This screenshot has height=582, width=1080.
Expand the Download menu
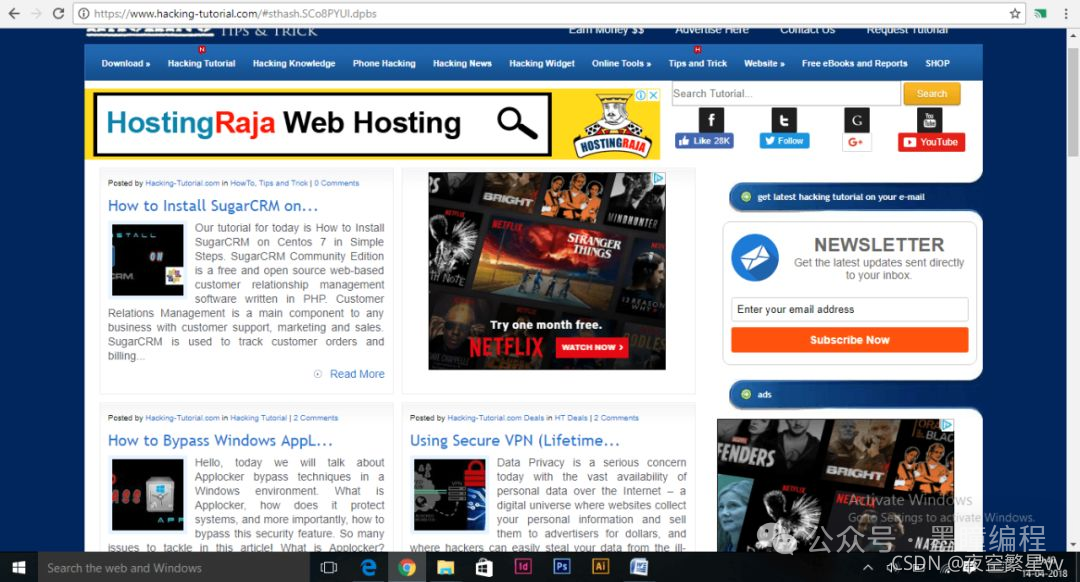125,63
